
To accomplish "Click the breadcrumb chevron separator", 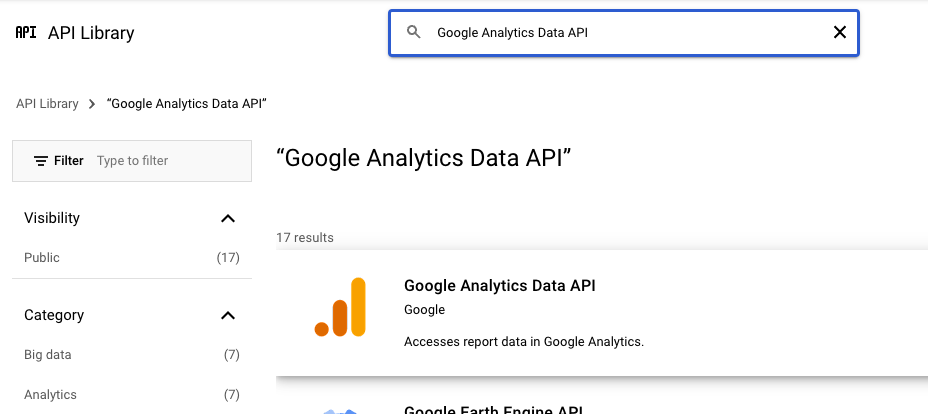I will click(92, 104).
